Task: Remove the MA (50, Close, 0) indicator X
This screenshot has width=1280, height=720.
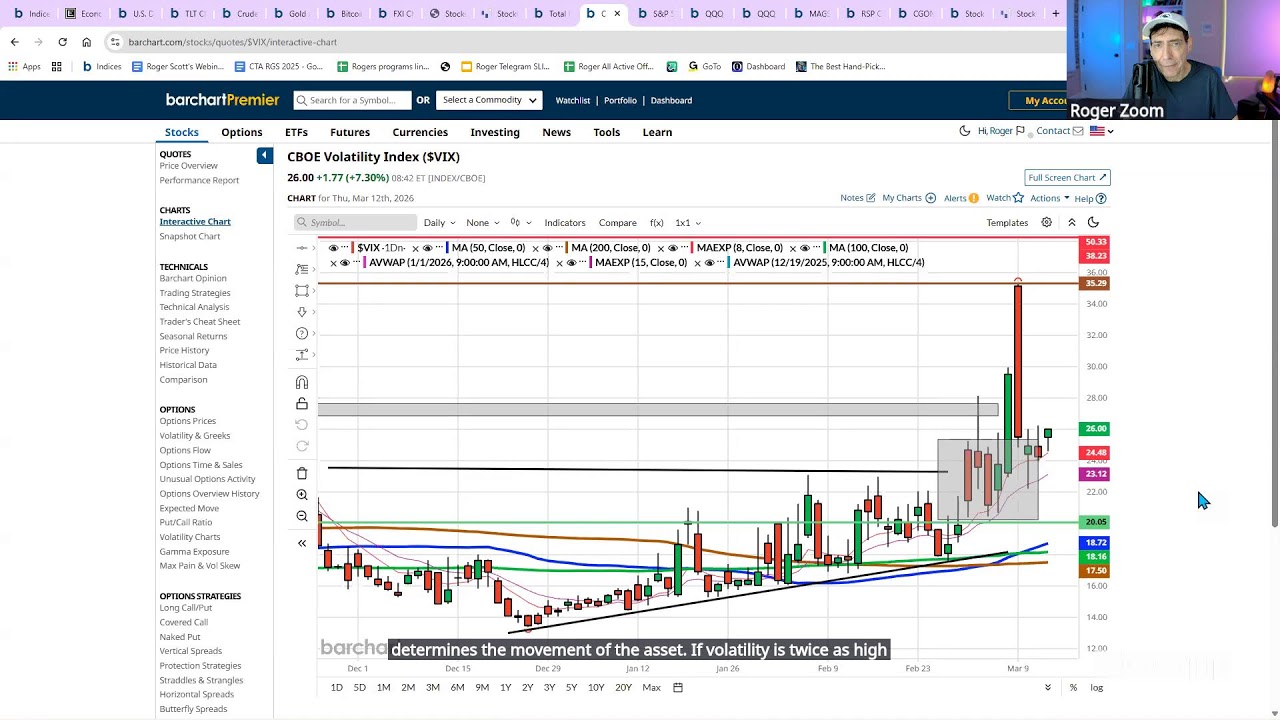Action: pyautogui.click(x=415, y=248)
